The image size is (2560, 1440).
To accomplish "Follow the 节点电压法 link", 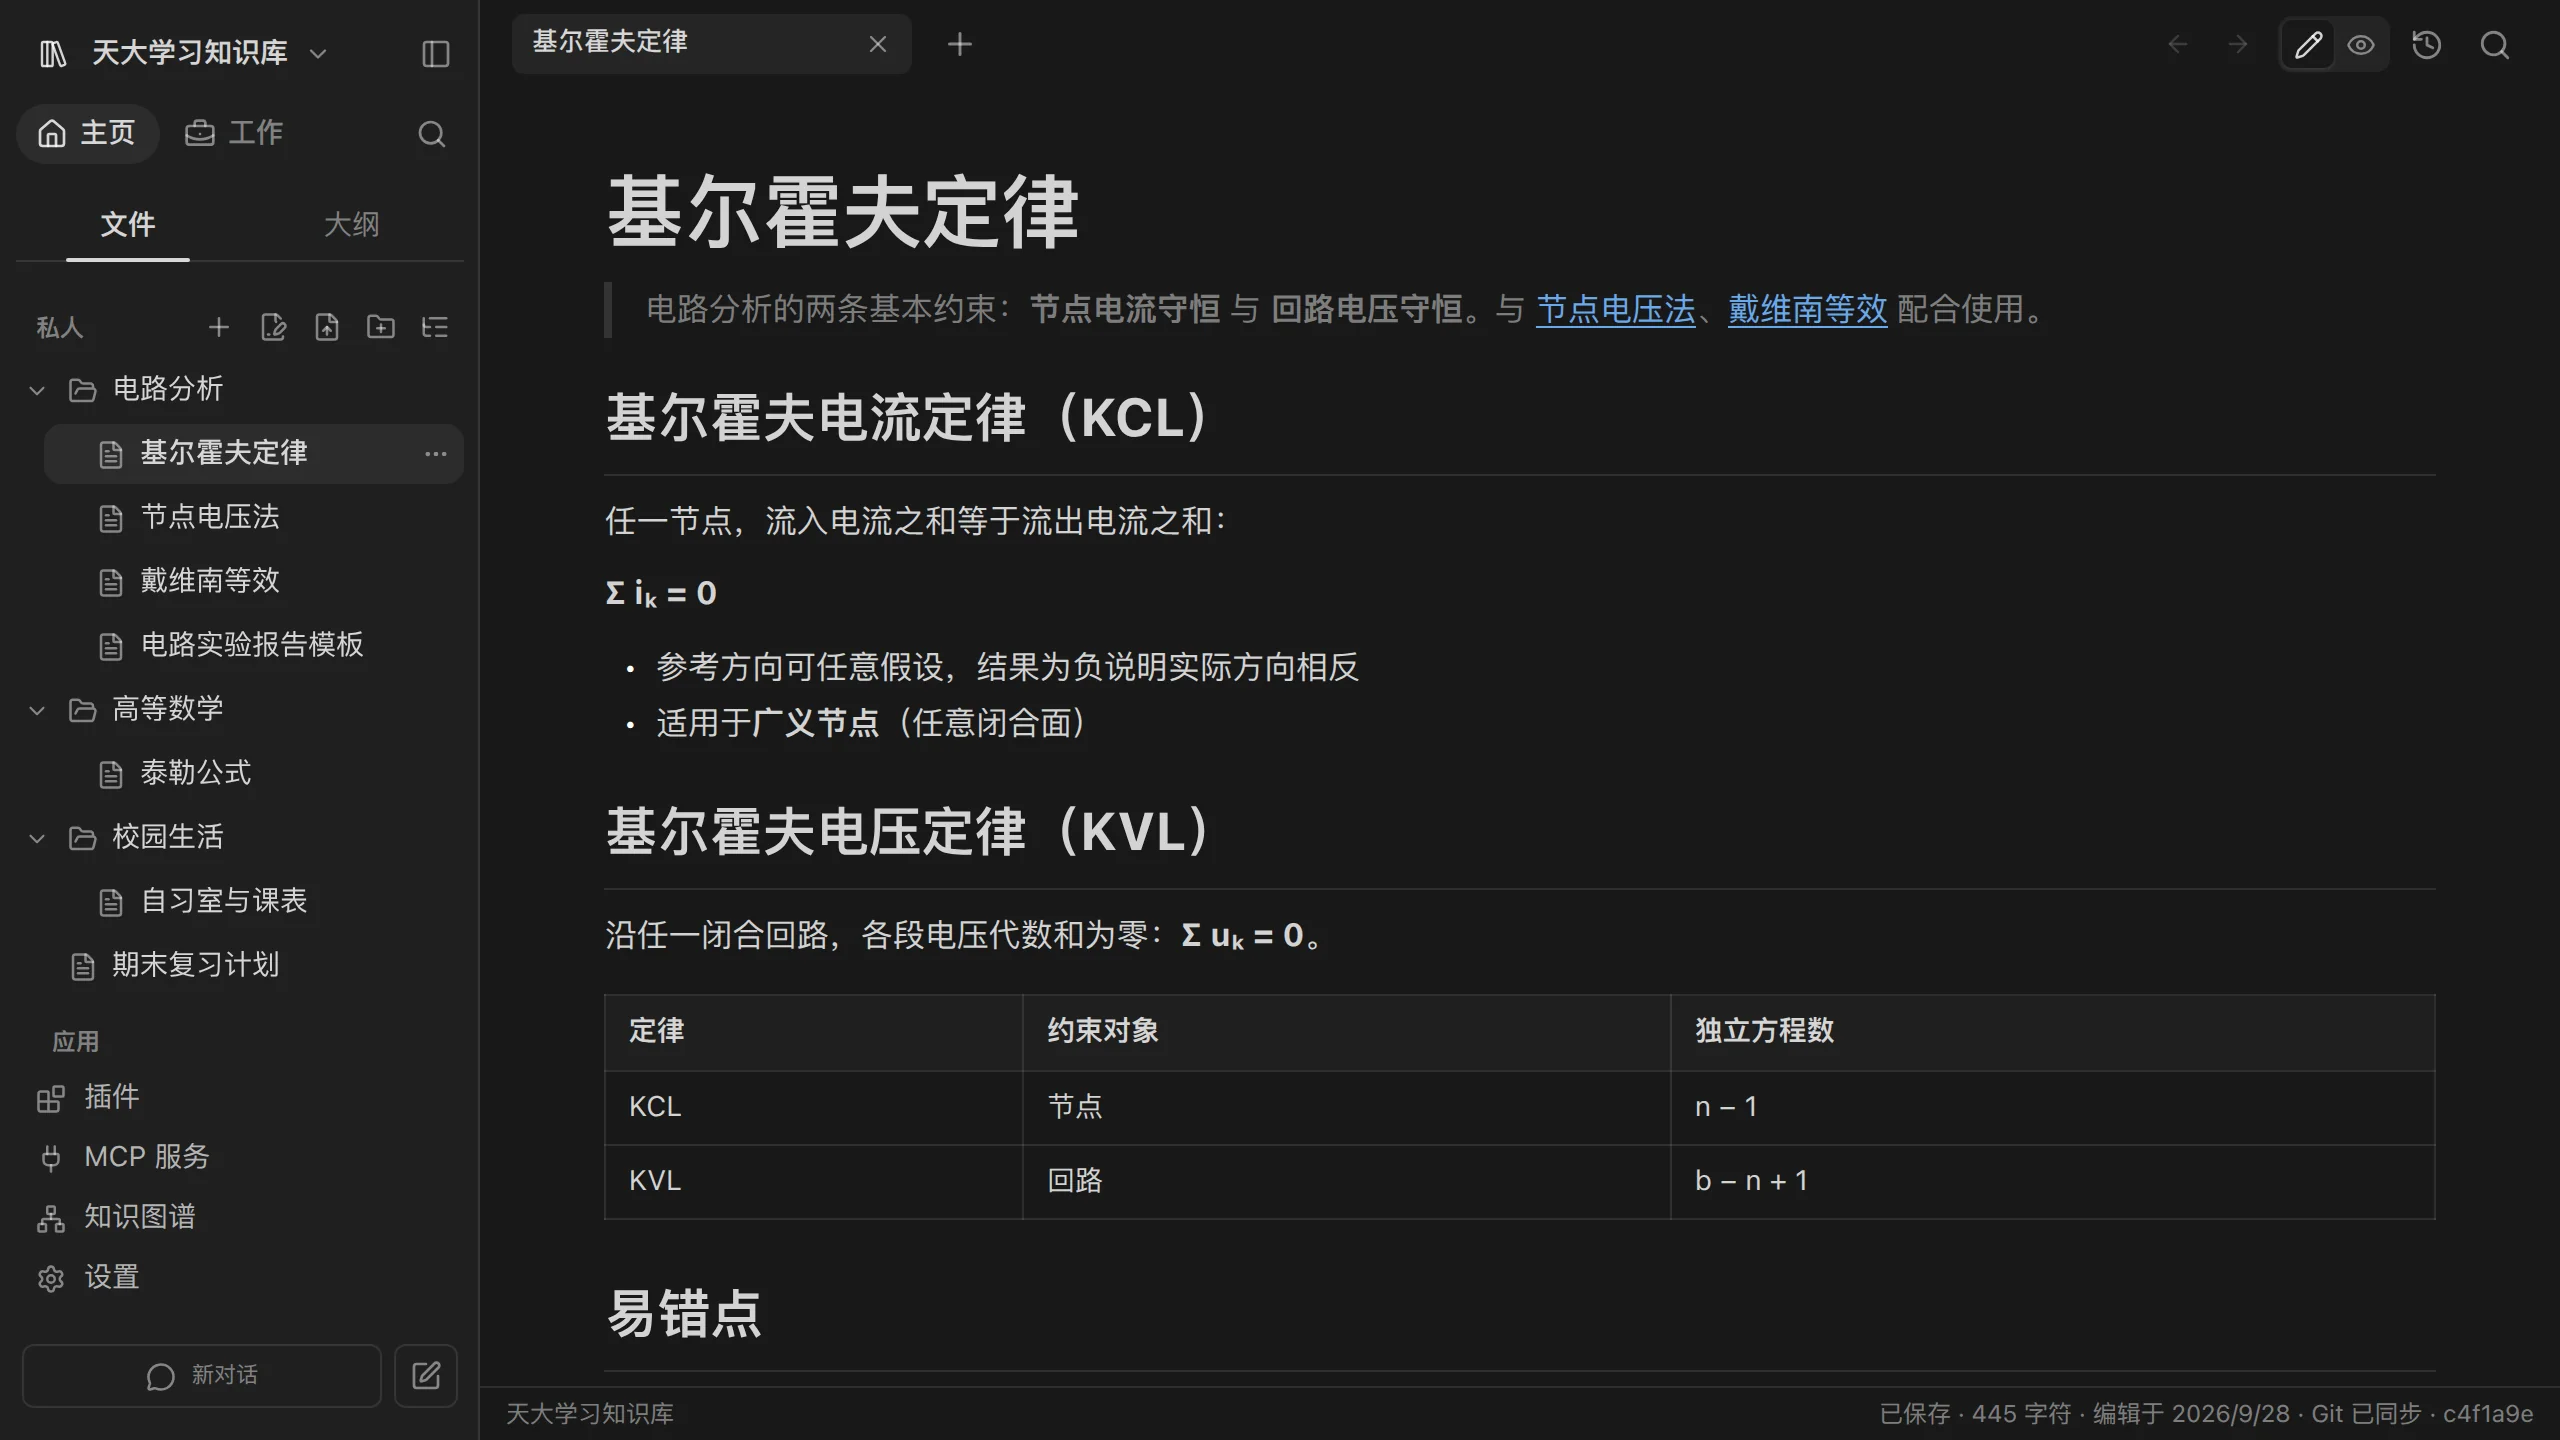I will click(x=1616, y=309).
